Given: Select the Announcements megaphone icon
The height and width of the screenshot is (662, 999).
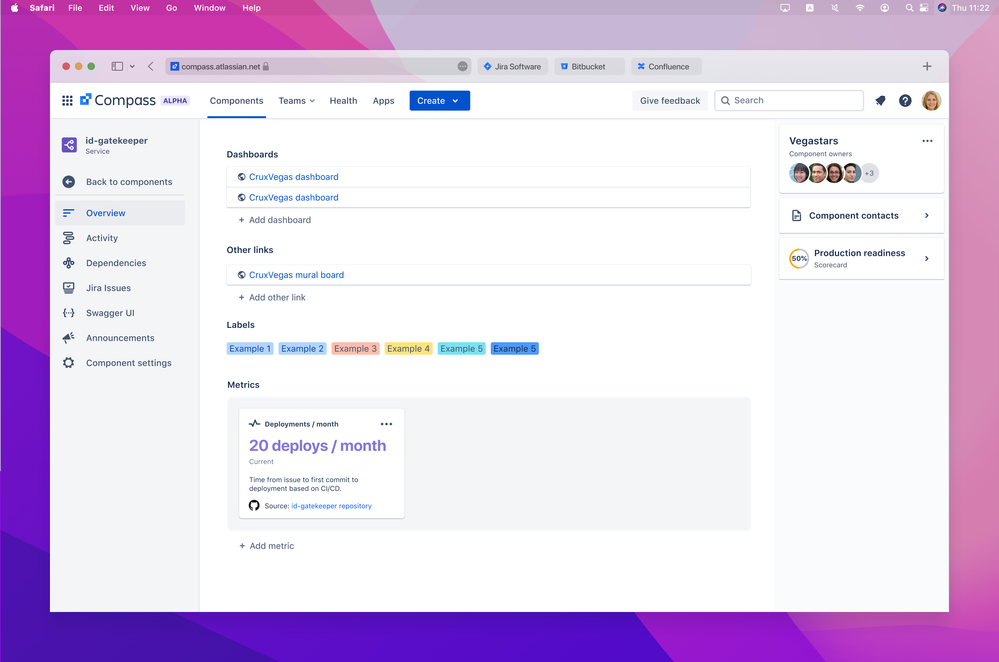Looking at the screenshot, I should coord(68,338).
